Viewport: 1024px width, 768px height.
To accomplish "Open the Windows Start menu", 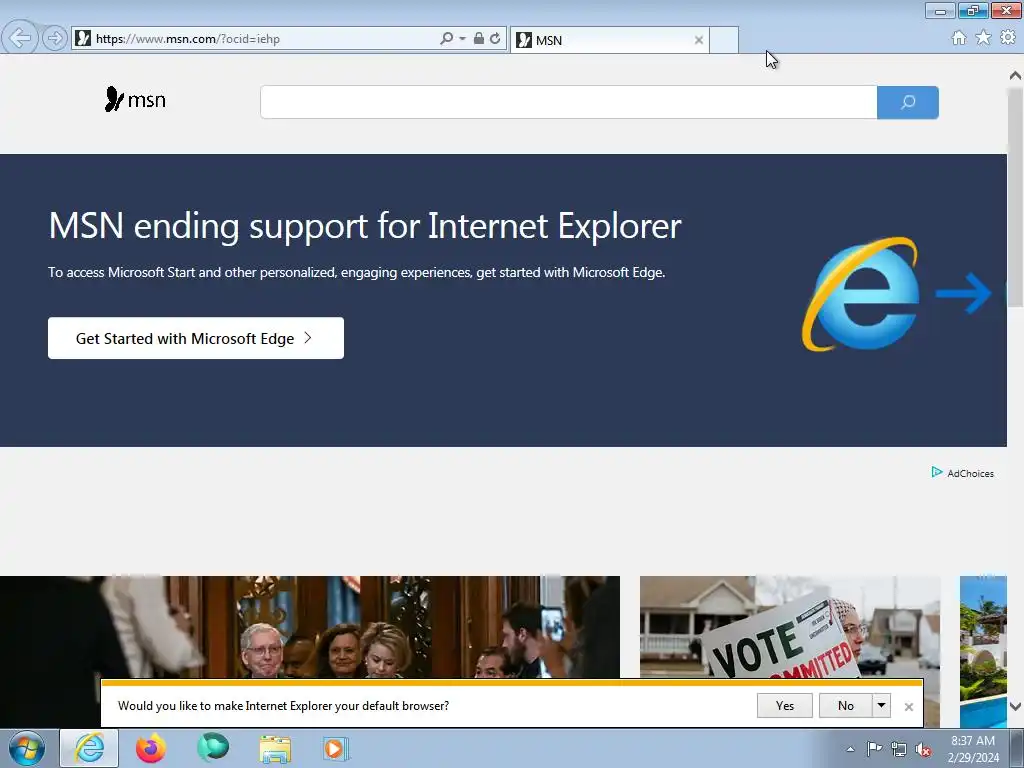I will coord(27,748).
